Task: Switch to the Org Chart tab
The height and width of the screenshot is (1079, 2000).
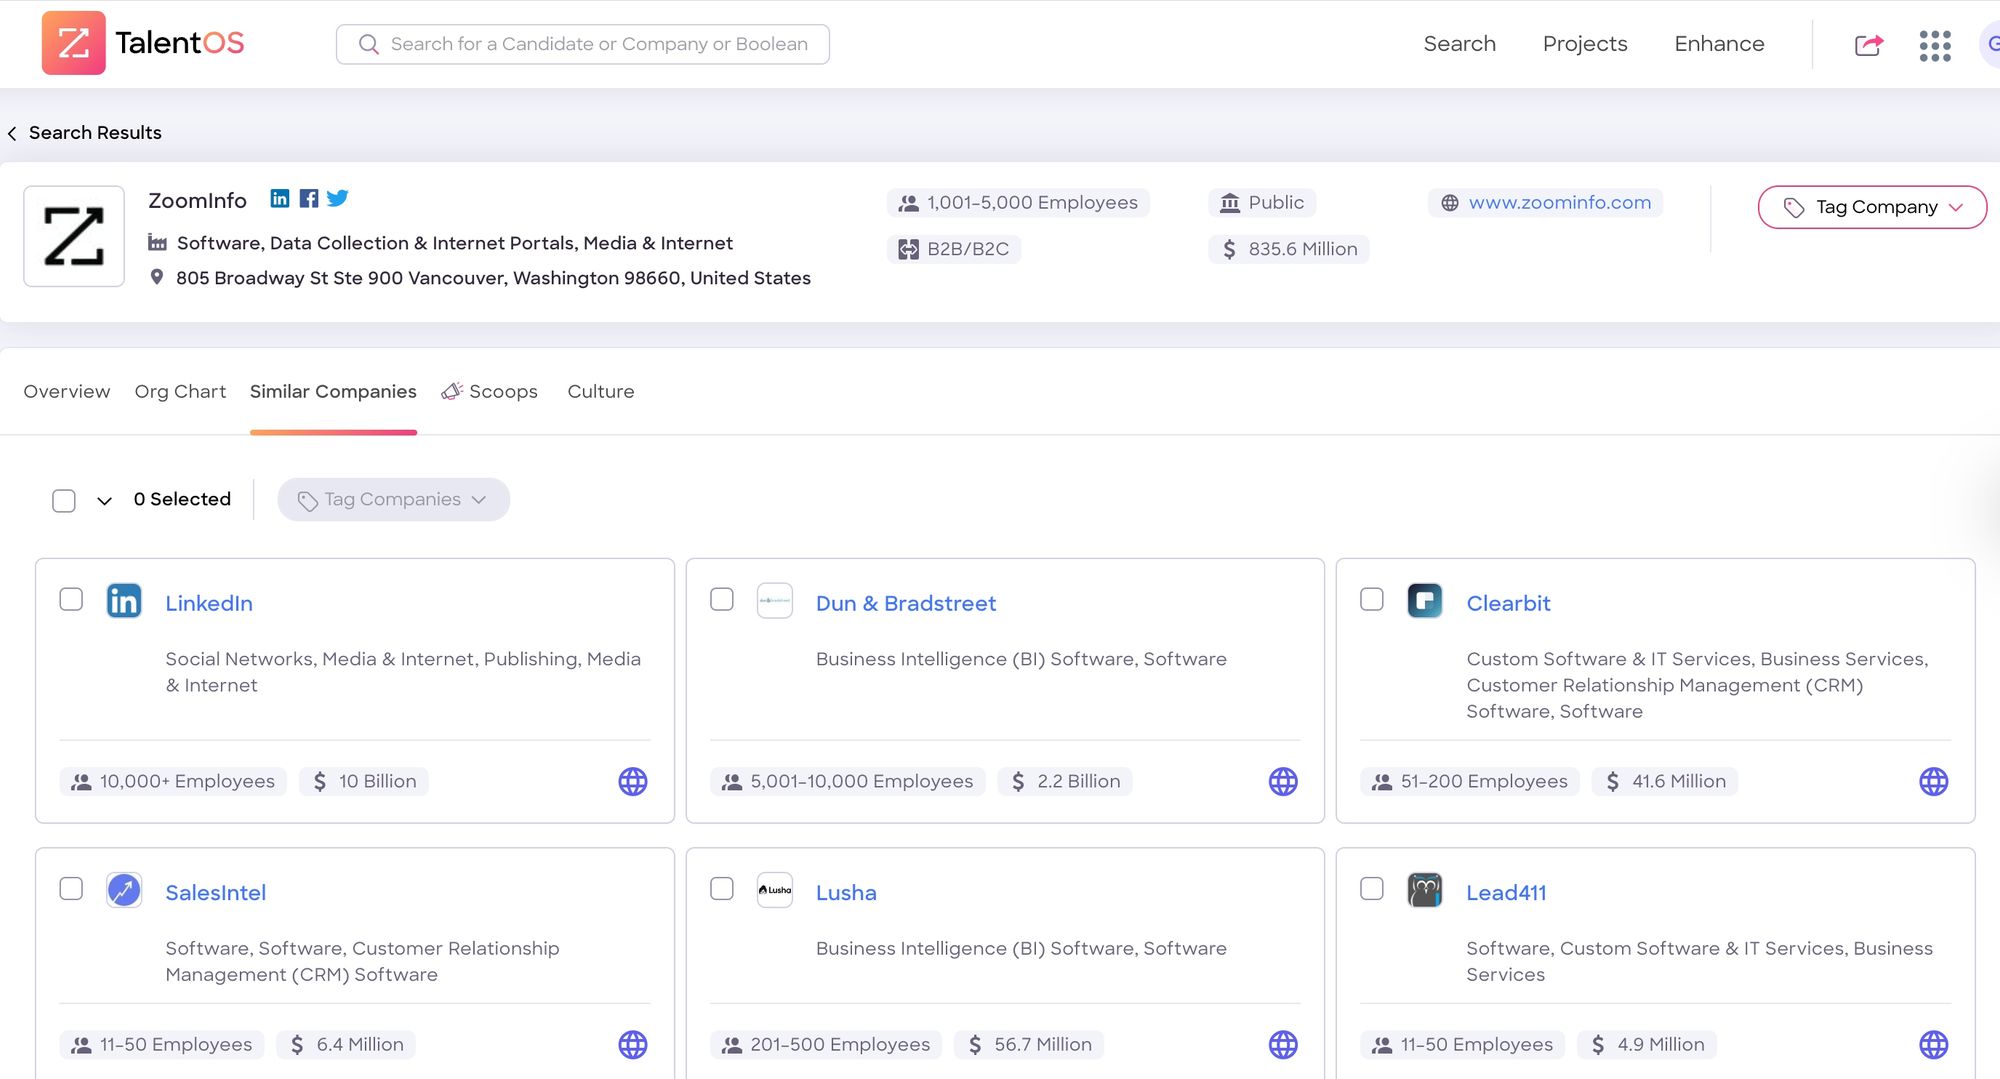Action: [180, 392]
